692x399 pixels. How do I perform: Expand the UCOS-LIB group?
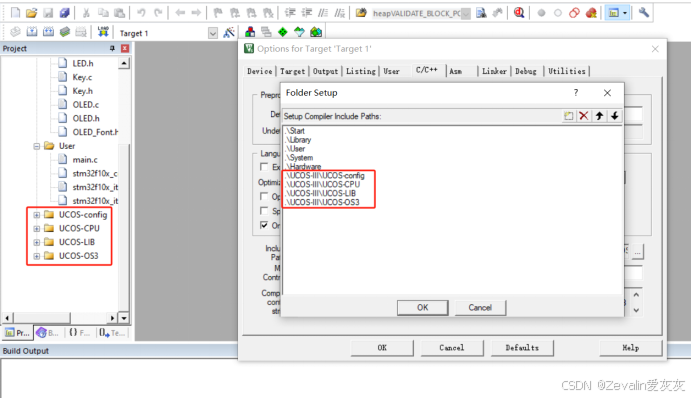[x=37, y=242]
